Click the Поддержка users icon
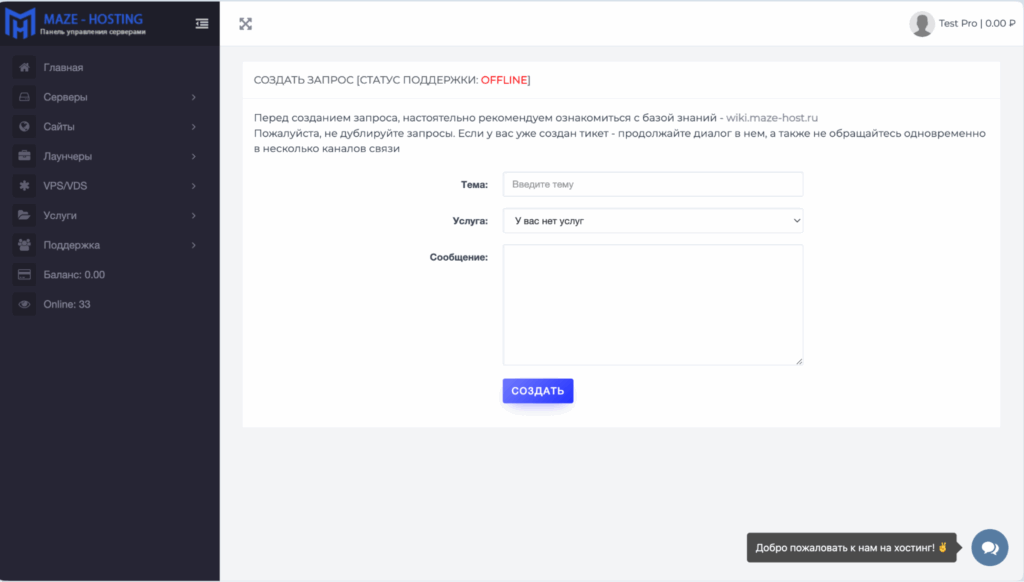 [x=23, y=244]
